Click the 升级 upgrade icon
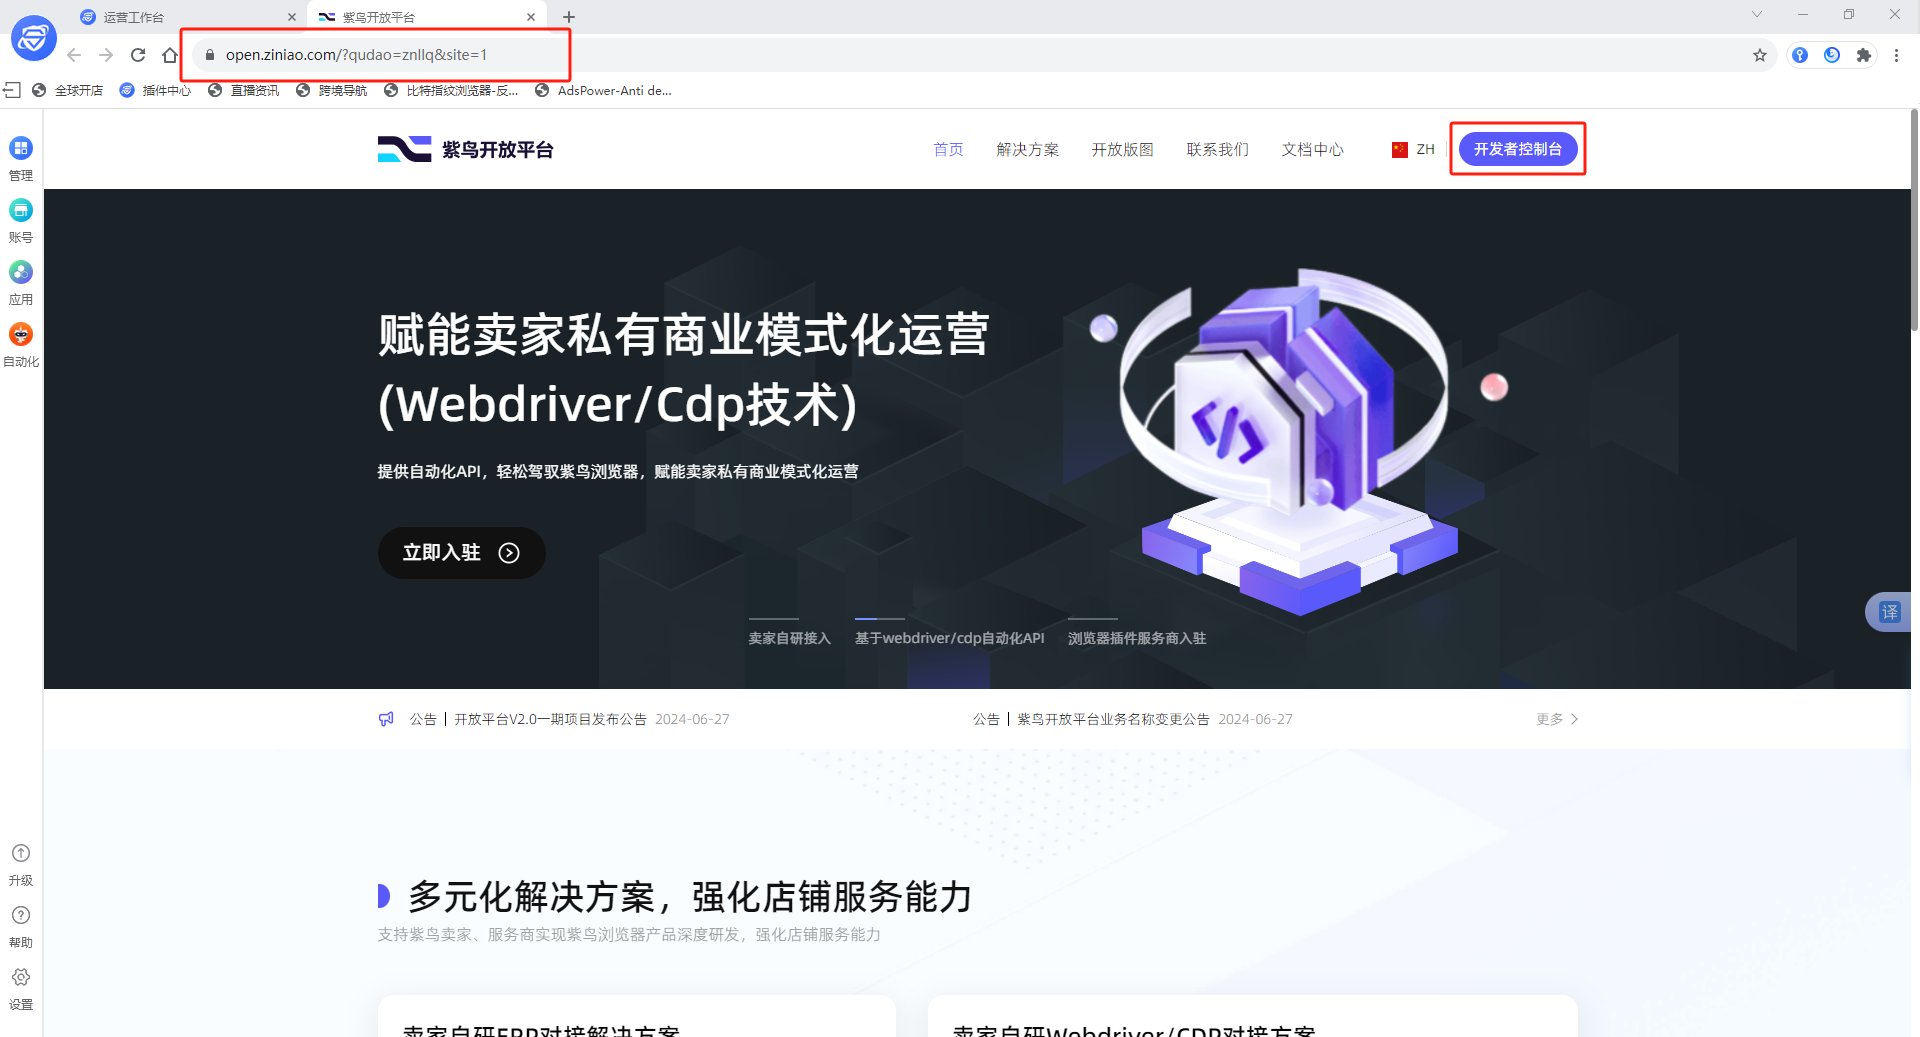This screenshot has height=1037, width=1920. [x=21, y=853]
